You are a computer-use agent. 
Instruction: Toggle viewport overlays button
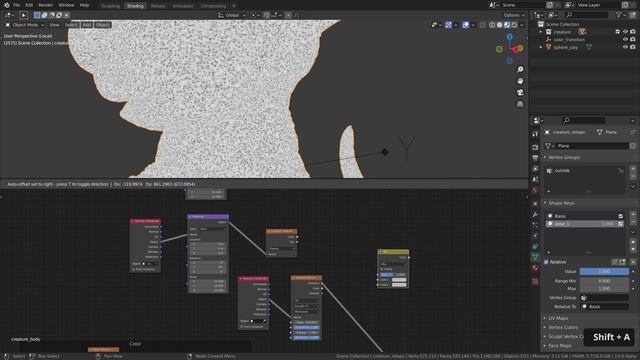(x=466, y=25)
